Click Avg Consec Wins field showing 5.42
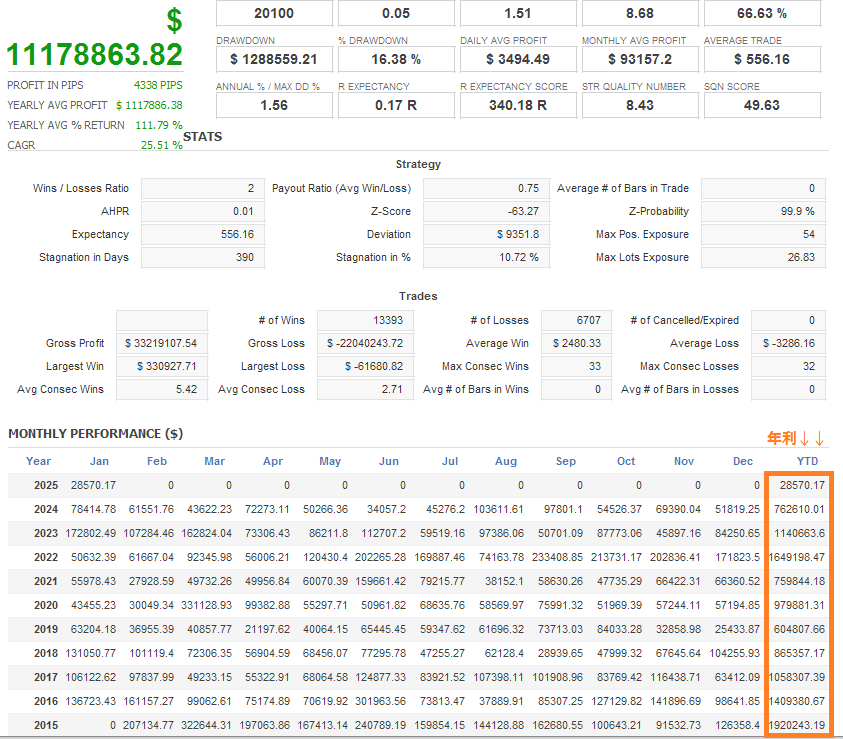The width and height of the screenshot is (843, 739). (162, 390)
